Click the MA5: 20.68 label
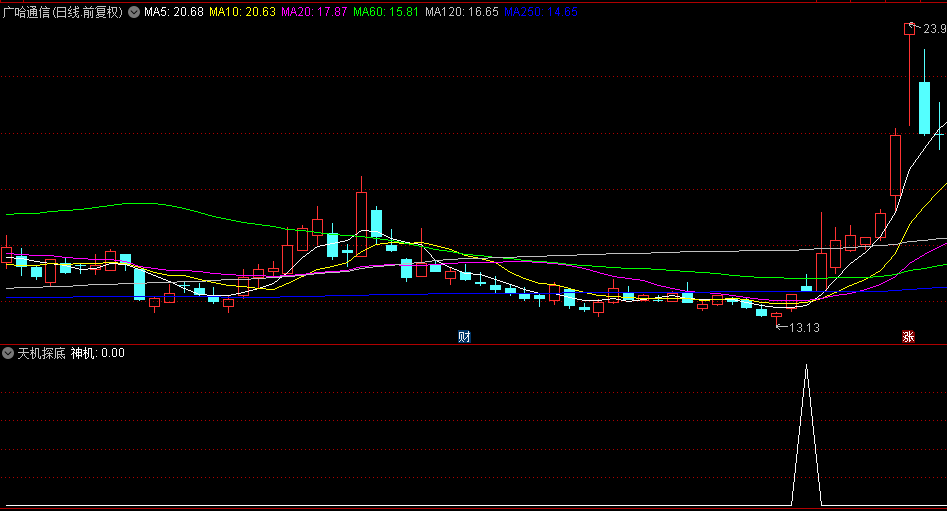 point(174,12)
